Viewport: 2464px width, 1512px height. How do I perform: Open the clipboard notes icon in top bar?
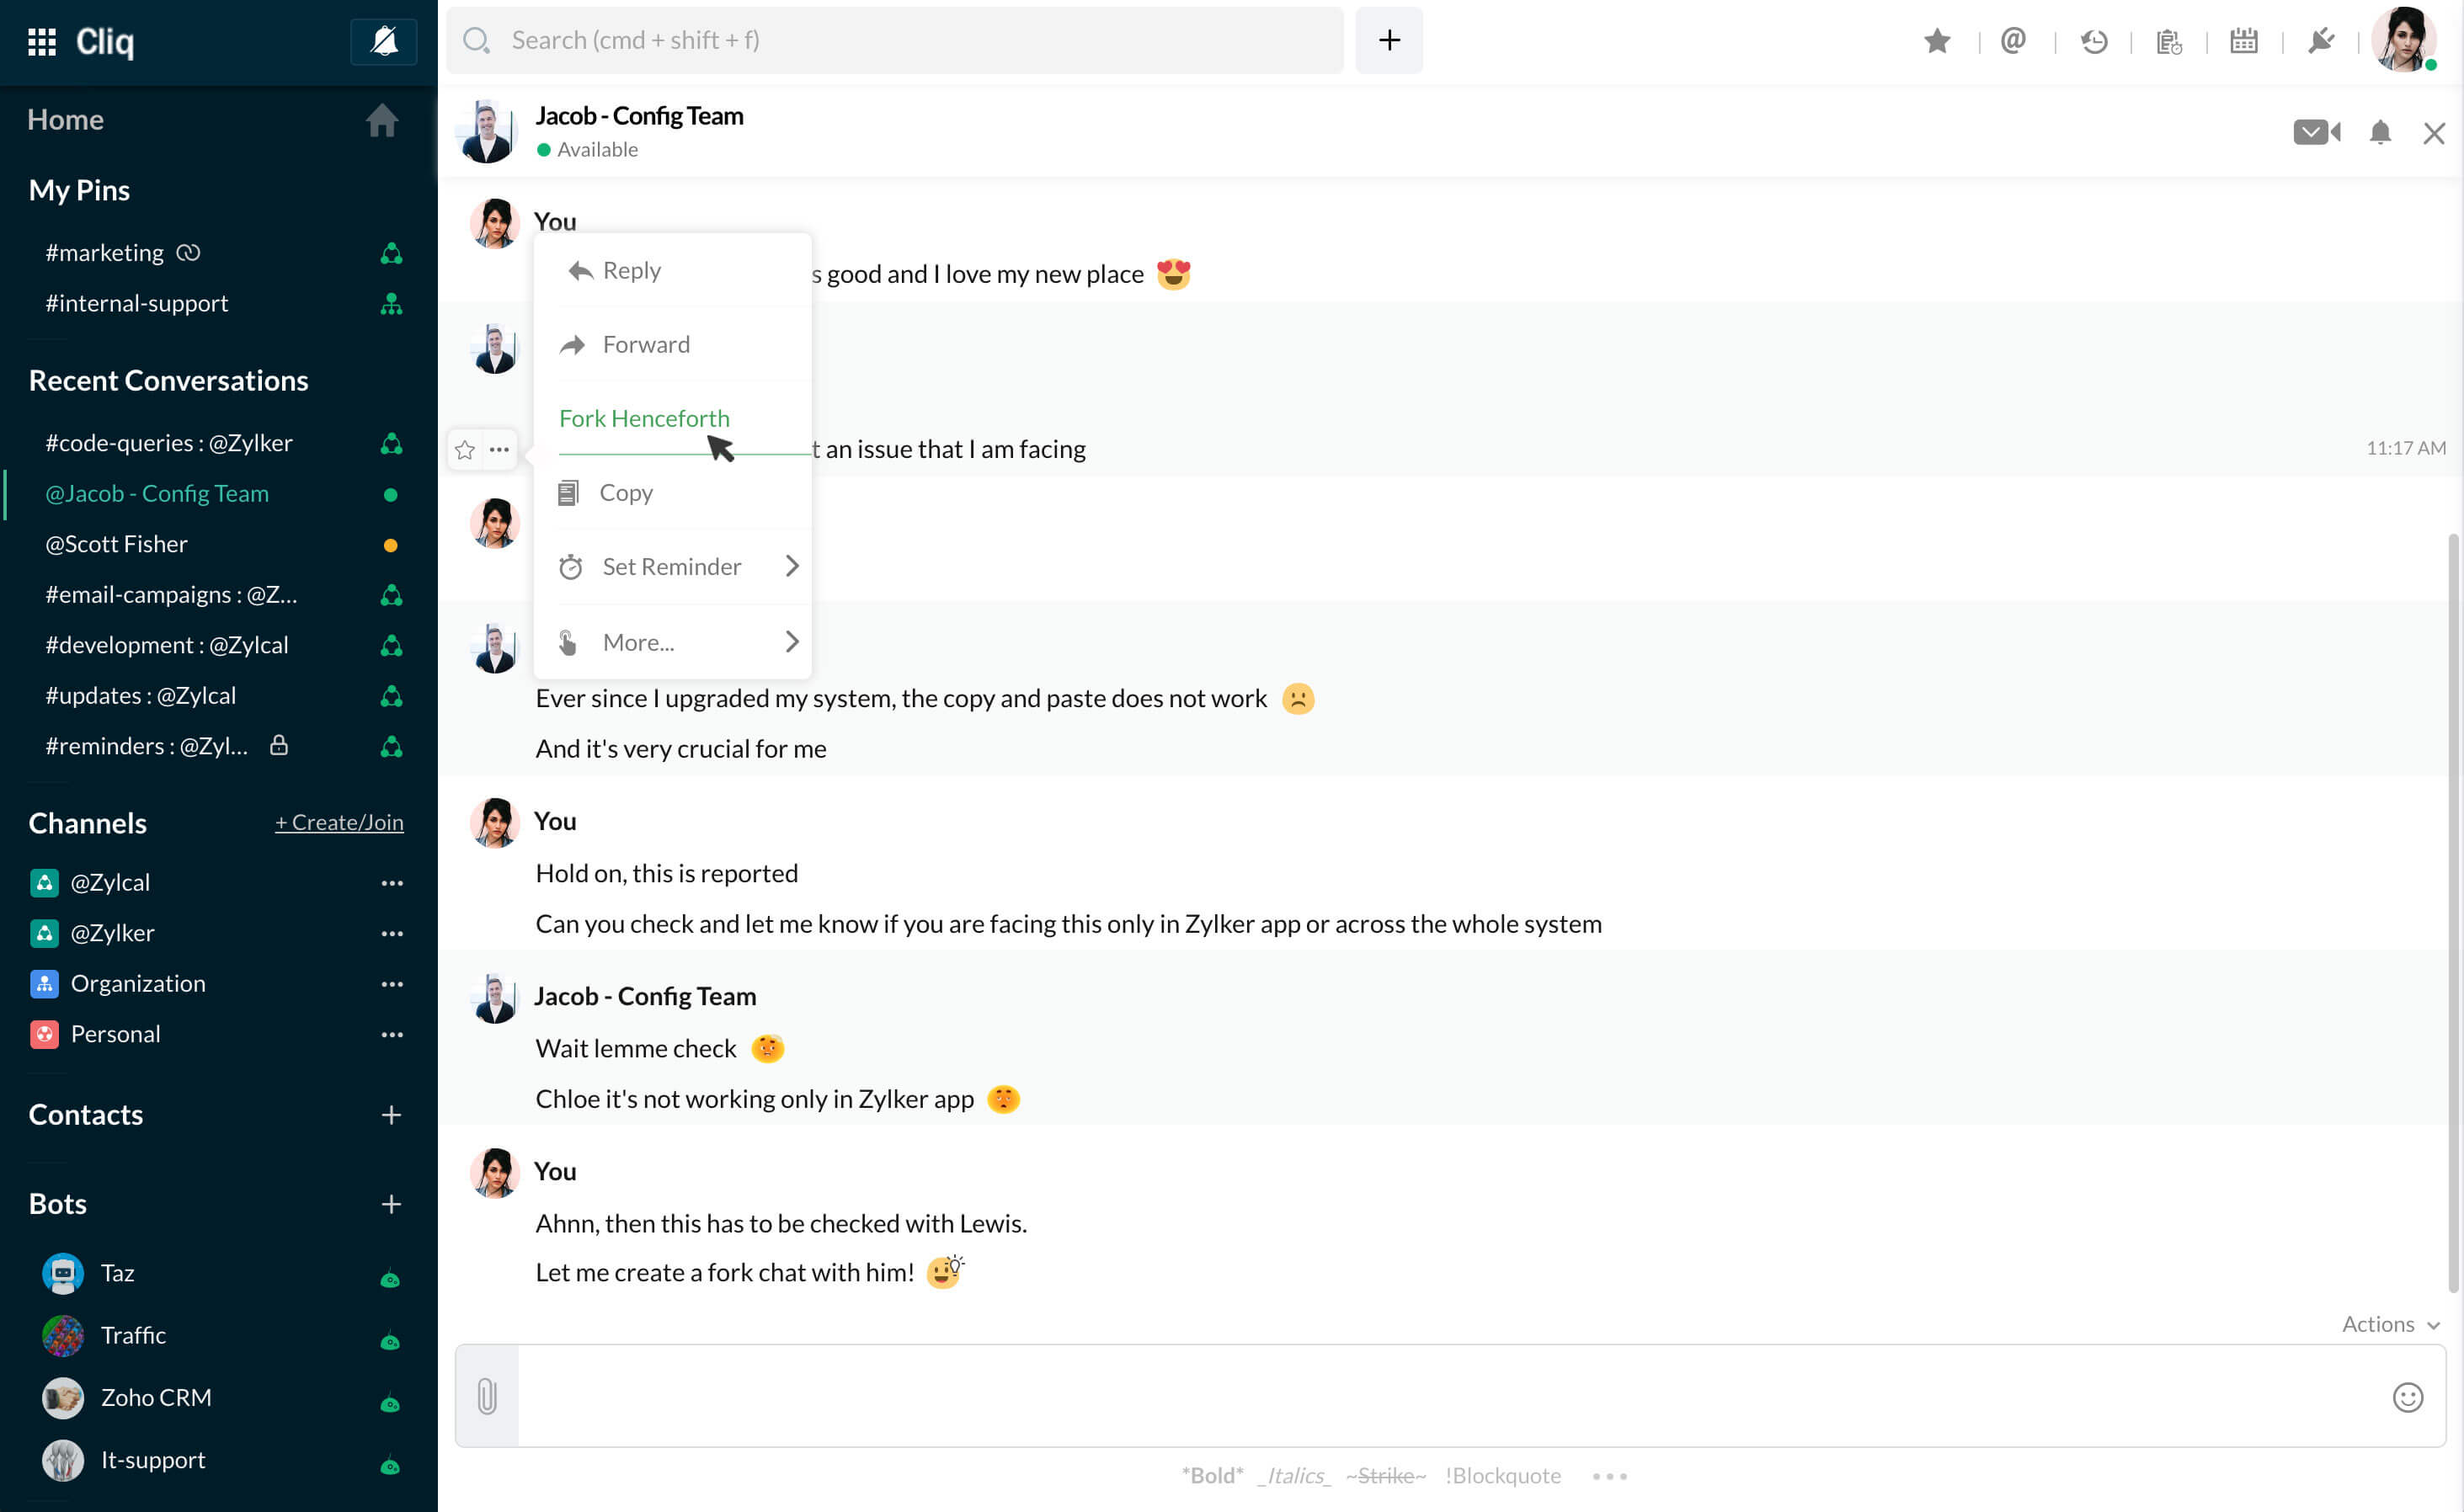tap(2168, 41)
